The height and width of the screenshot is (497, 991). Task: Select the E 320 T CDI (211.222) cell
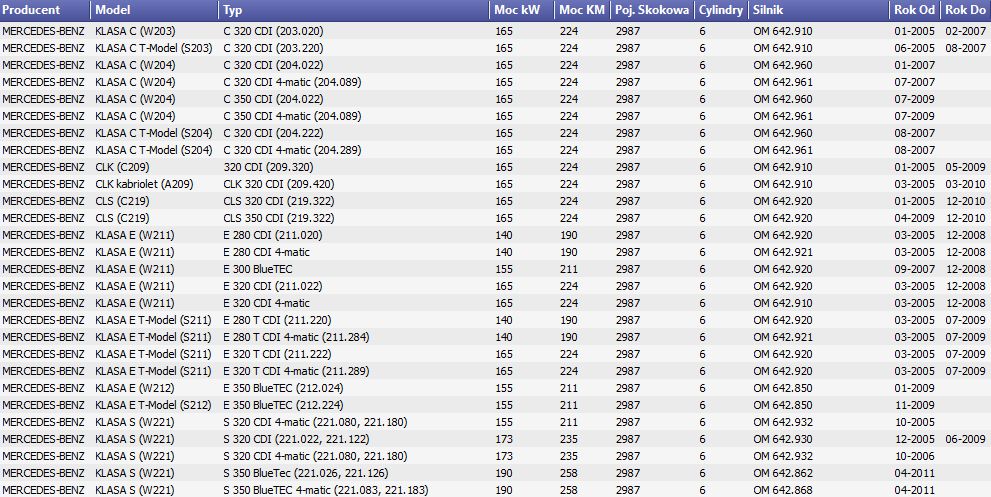[x=277, y=354]
